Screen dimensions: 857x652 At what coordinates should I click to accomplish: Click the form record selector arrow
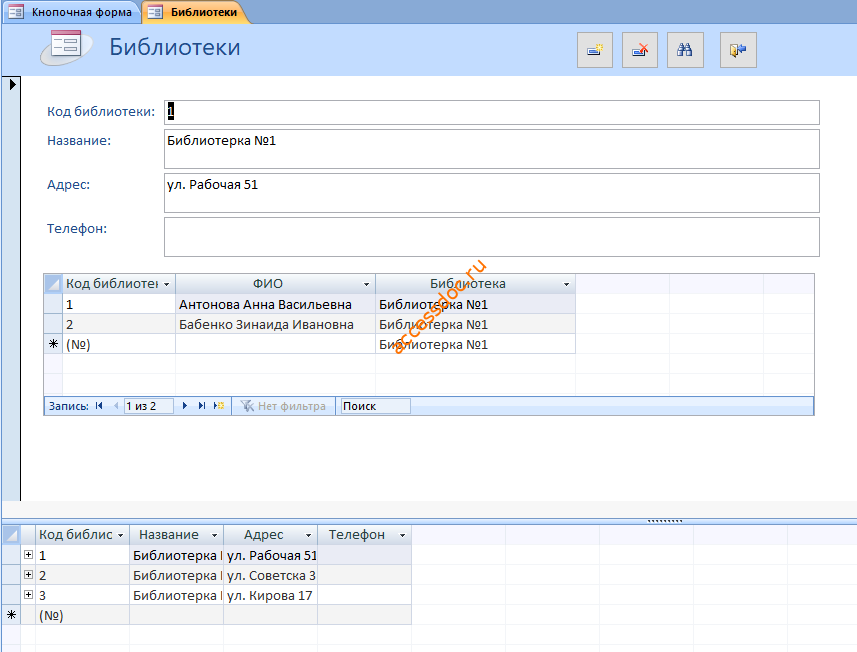12,85
